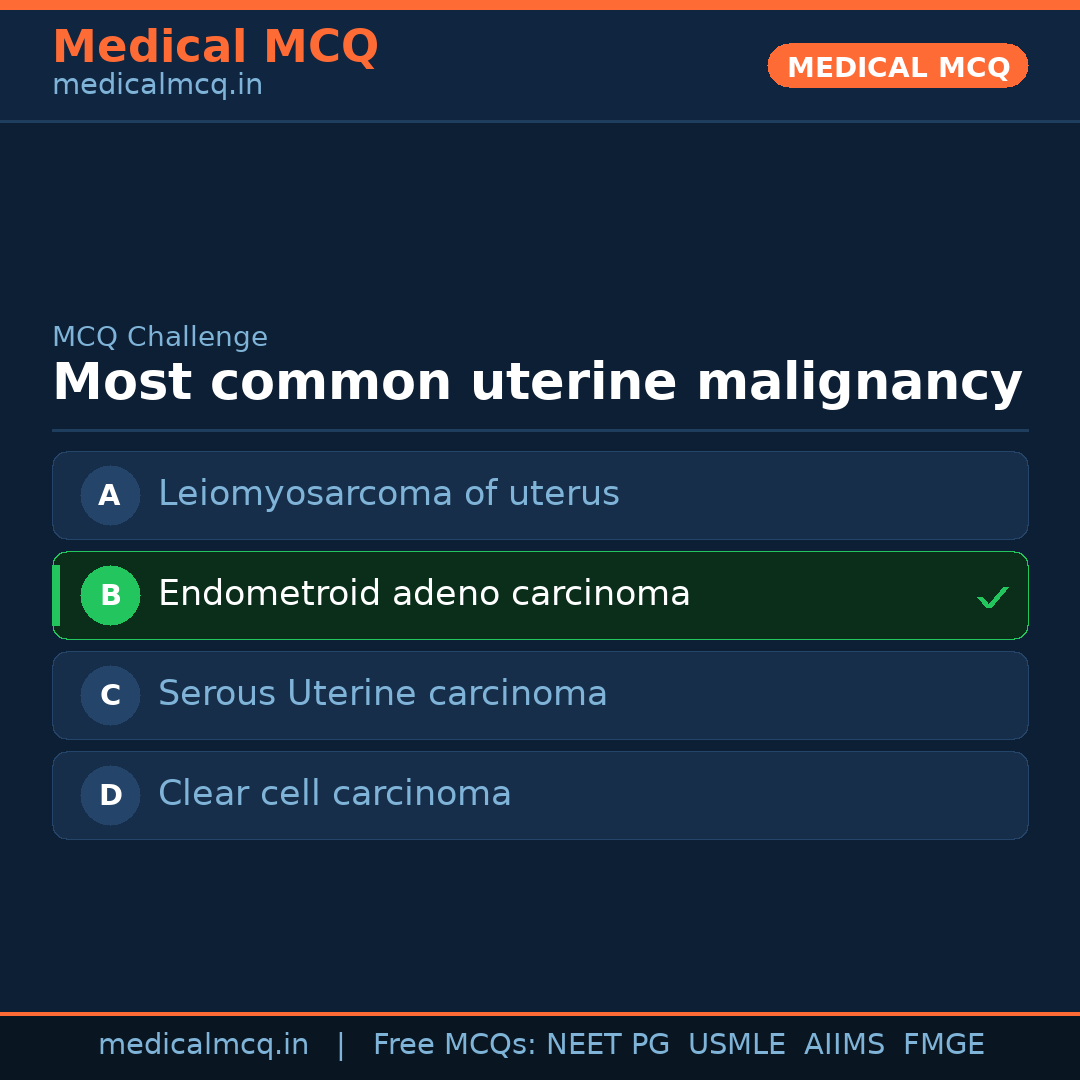Select Endometroid adeno carcinoma answer
The height and width of the screenshot is (1080, 1080).
[x=424, y=594]
